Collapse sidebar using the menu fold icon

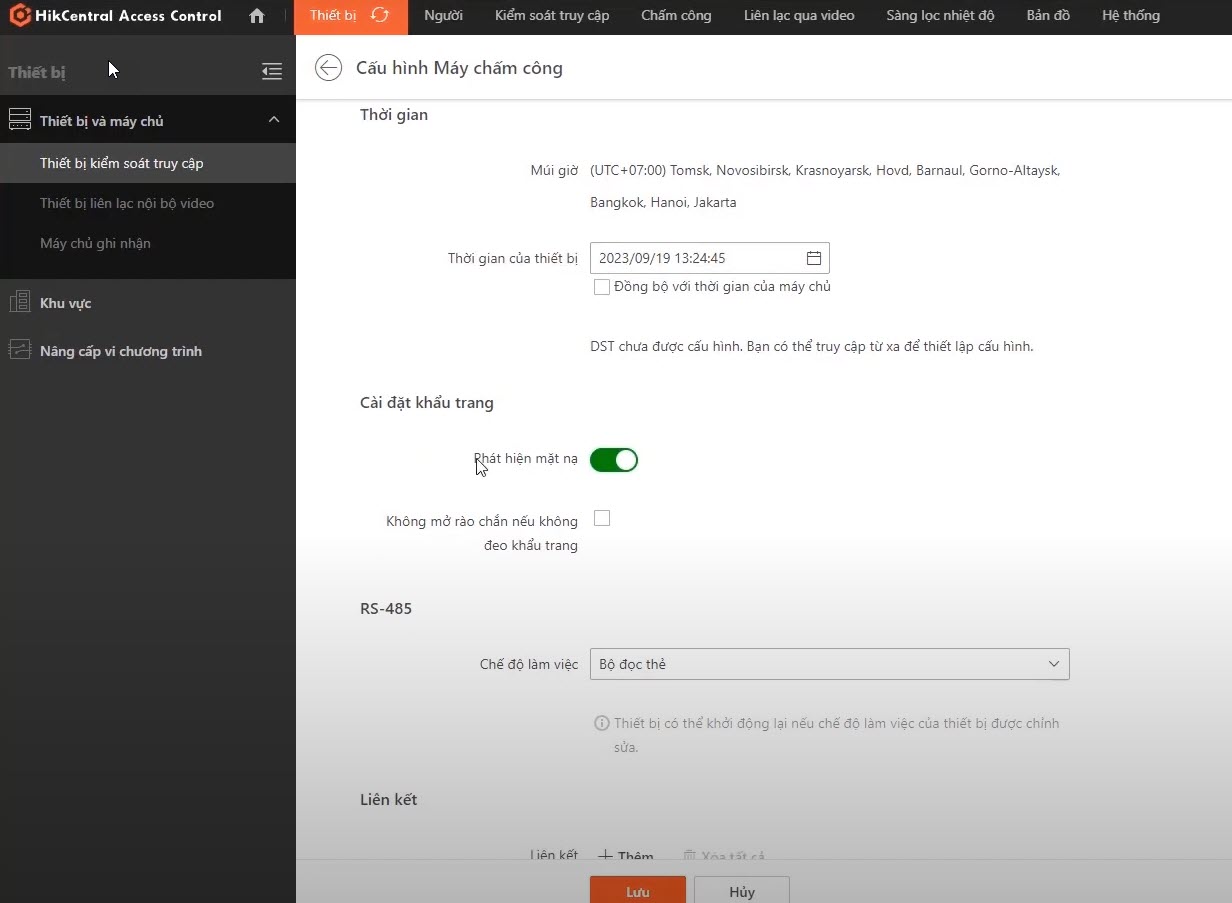click(x=271, y=71)
